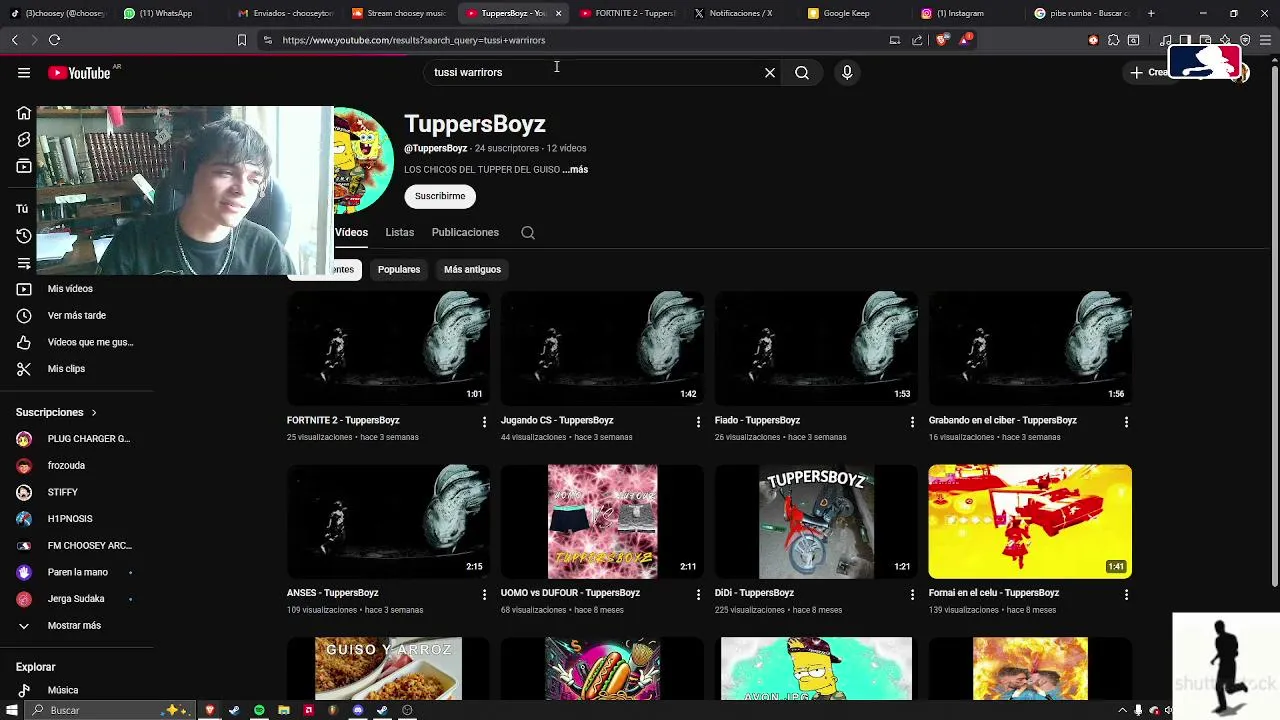Click the browser back arrow

pos(14,40)
